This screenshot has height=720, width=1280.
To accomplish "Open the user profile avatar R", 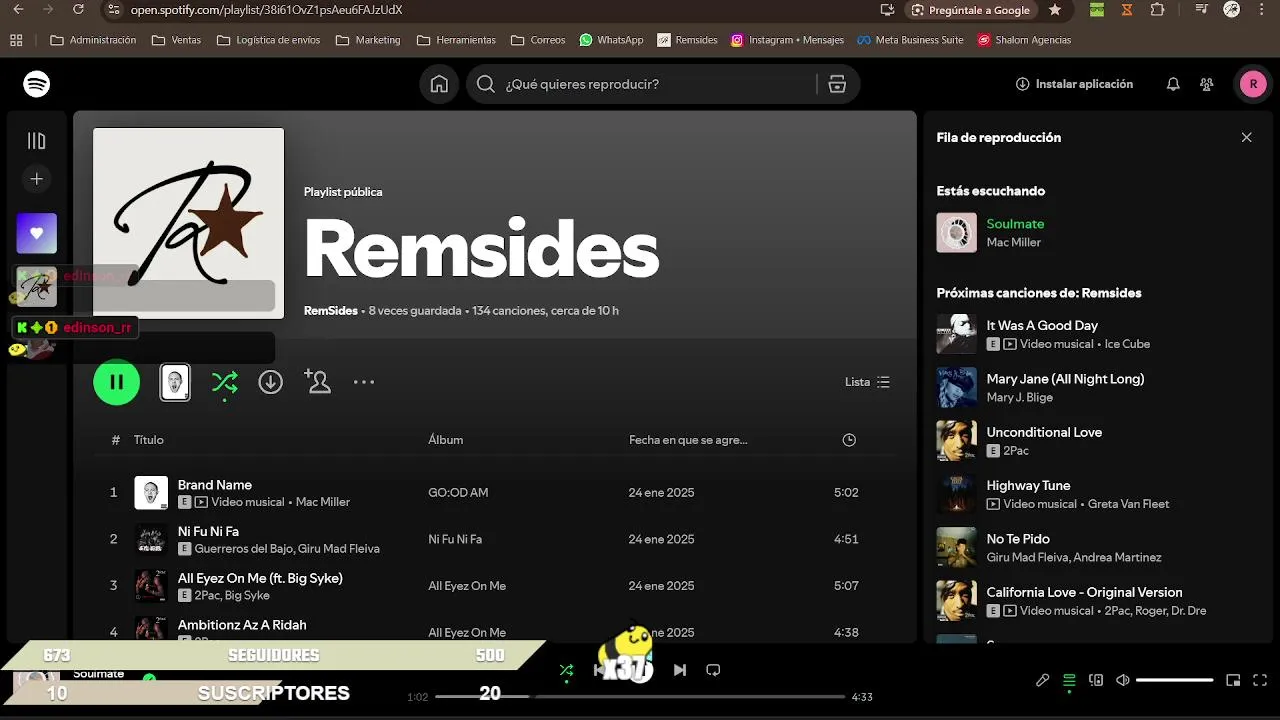I will (x=1253, y=84).
